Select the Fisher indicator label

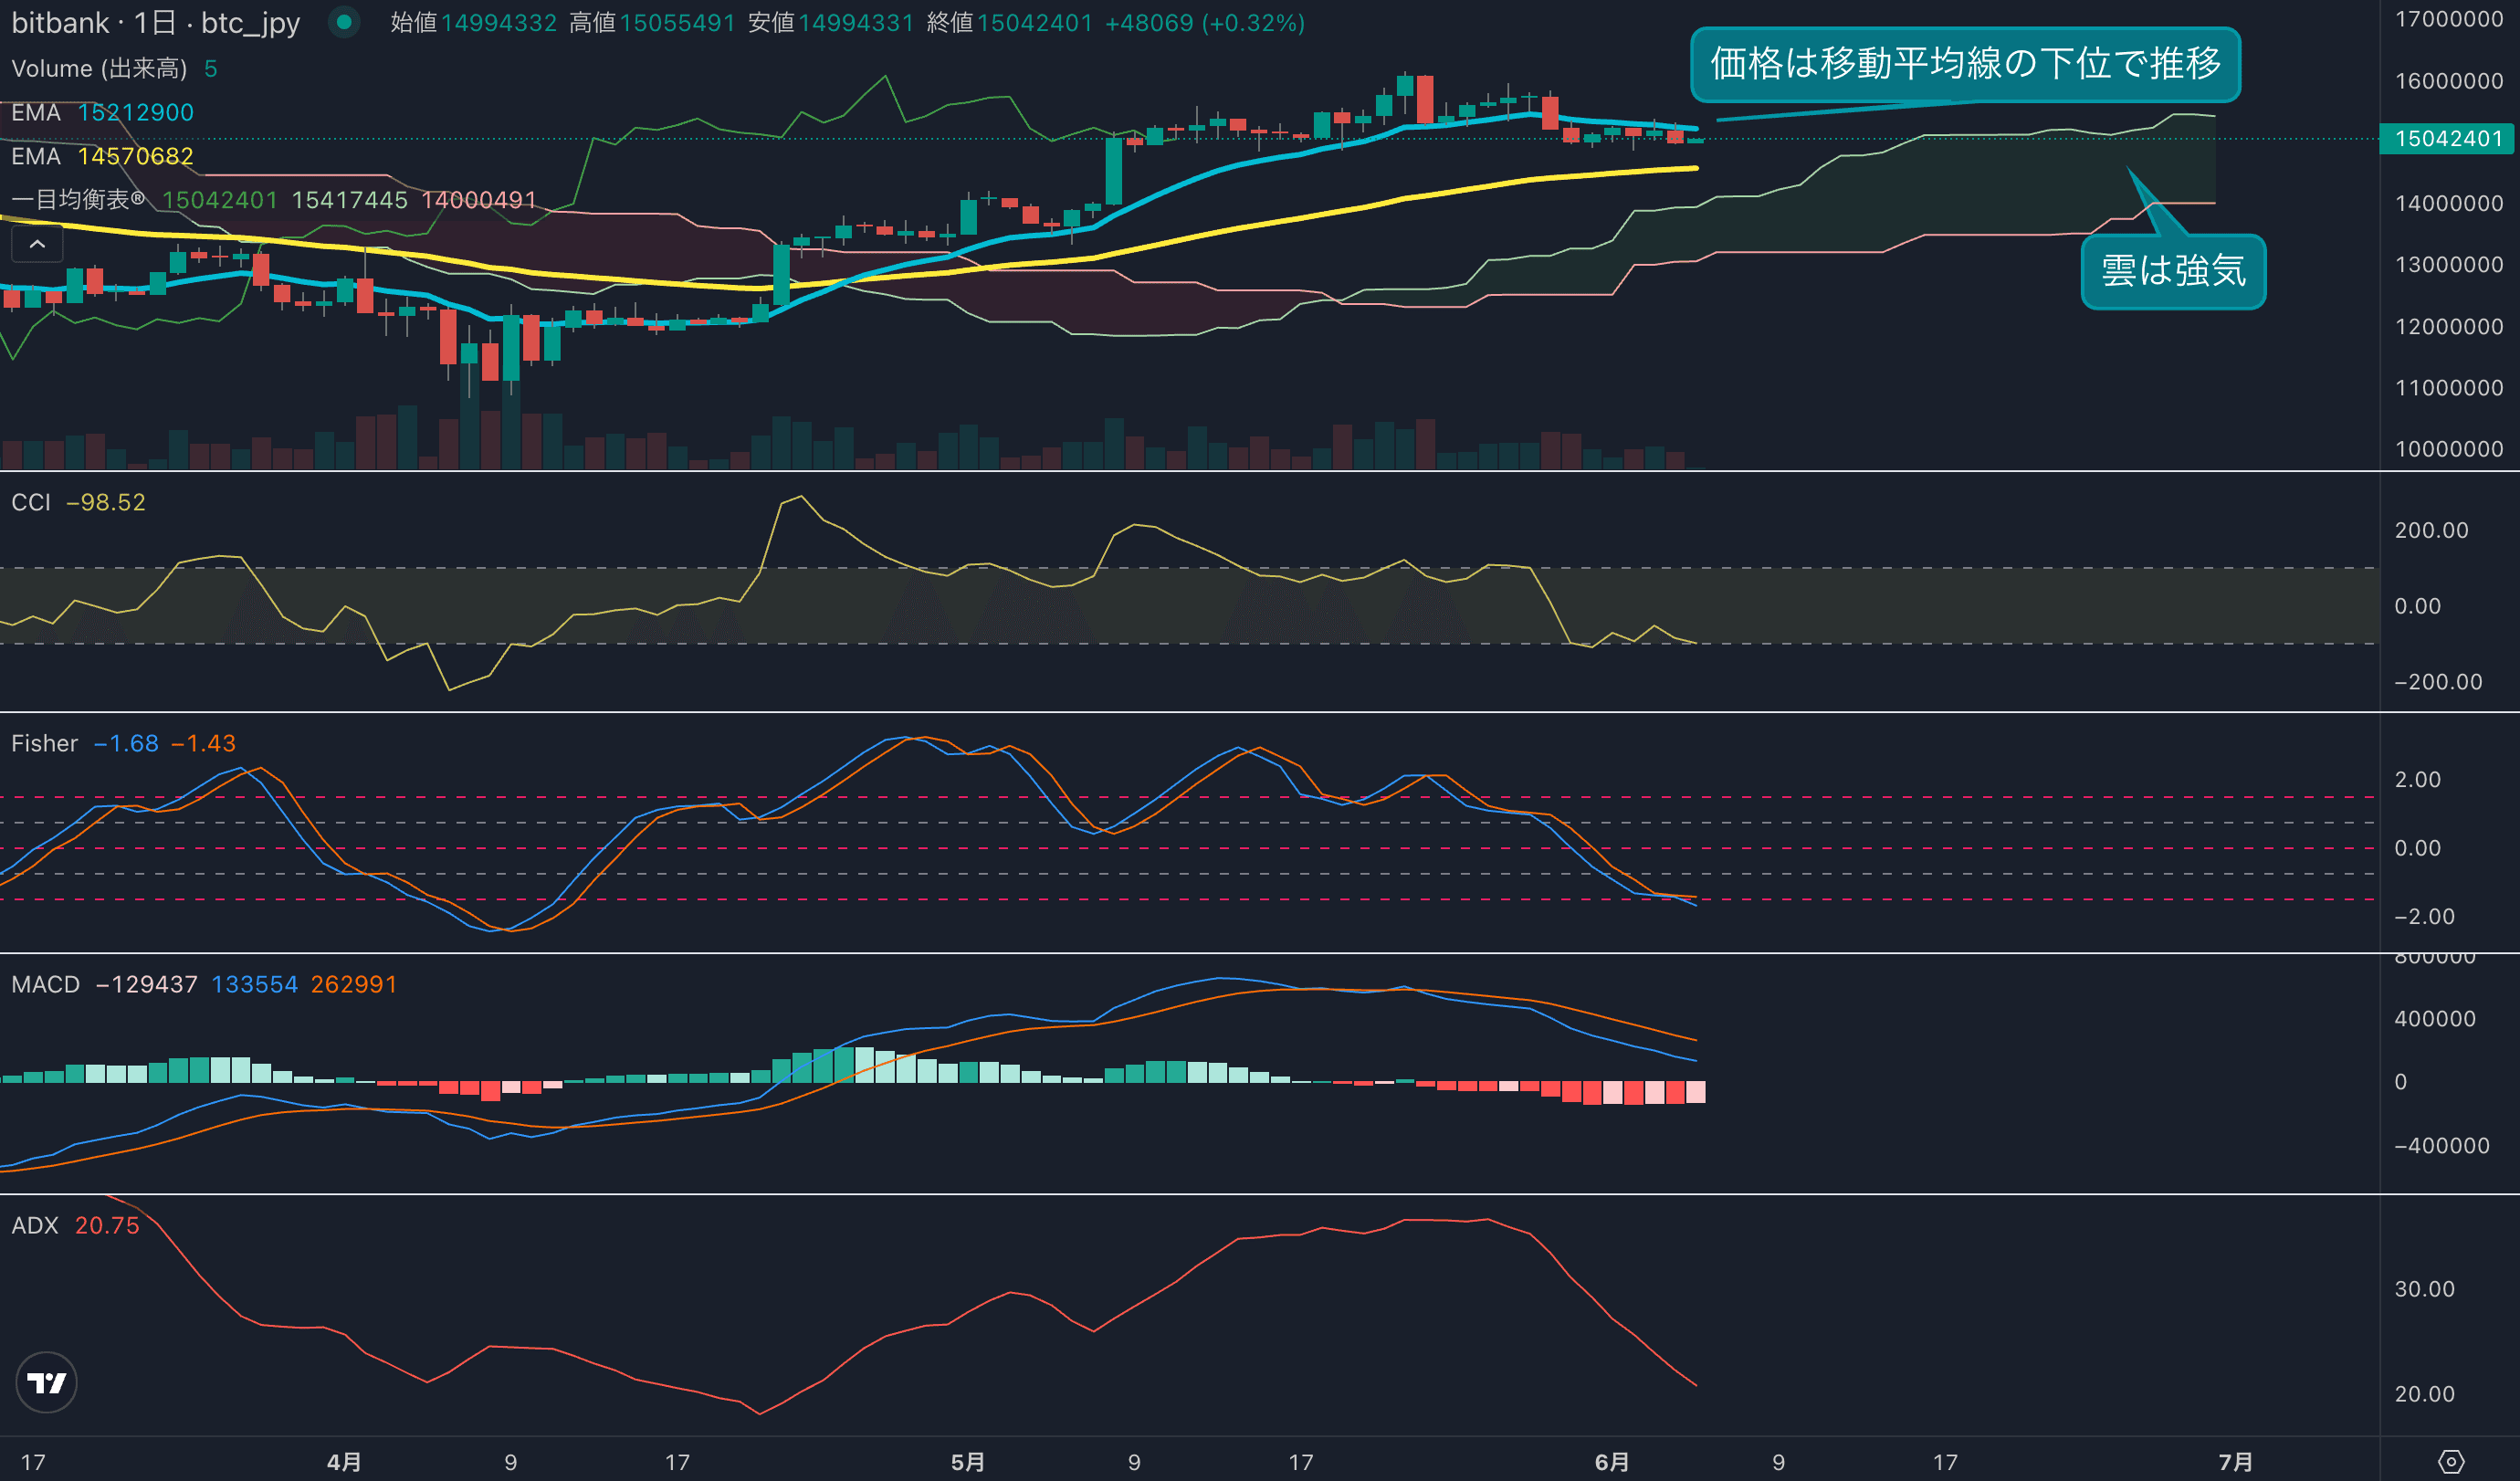(x=44, y=743)
